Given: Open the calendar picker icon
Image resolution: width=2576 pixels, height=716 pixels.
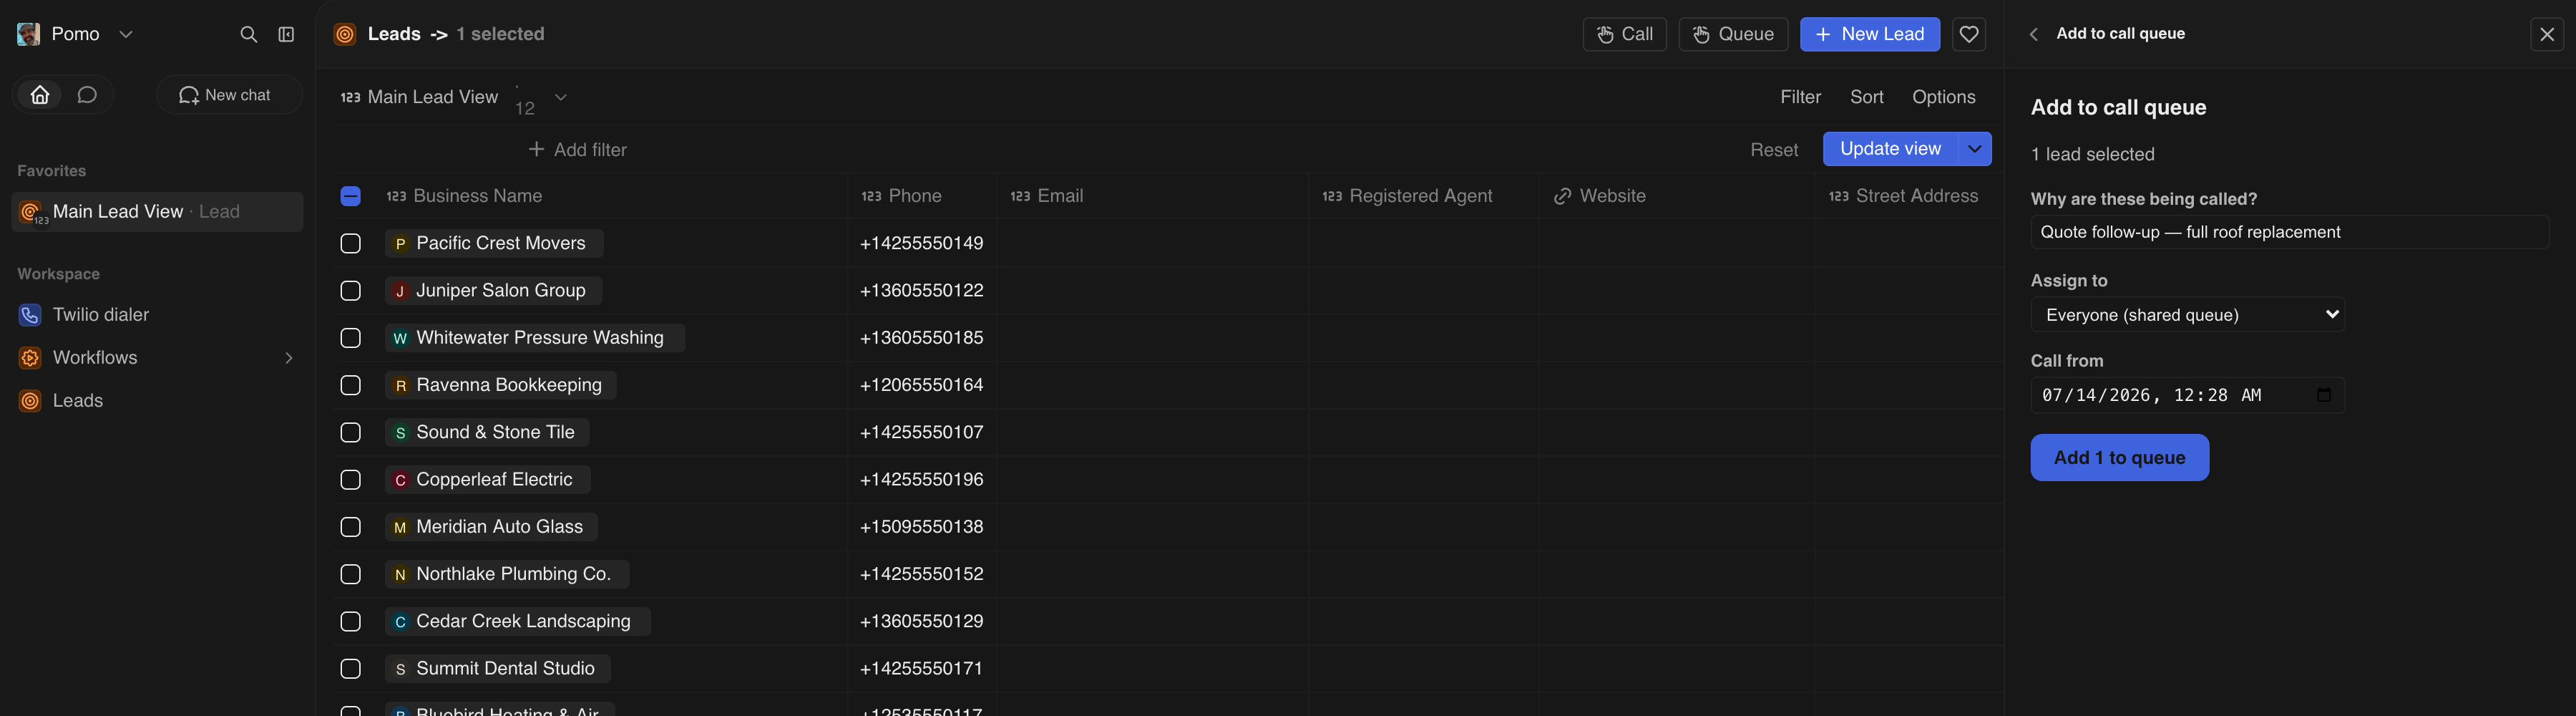Looking at the screenshot, I should [x=2323, y=395].
